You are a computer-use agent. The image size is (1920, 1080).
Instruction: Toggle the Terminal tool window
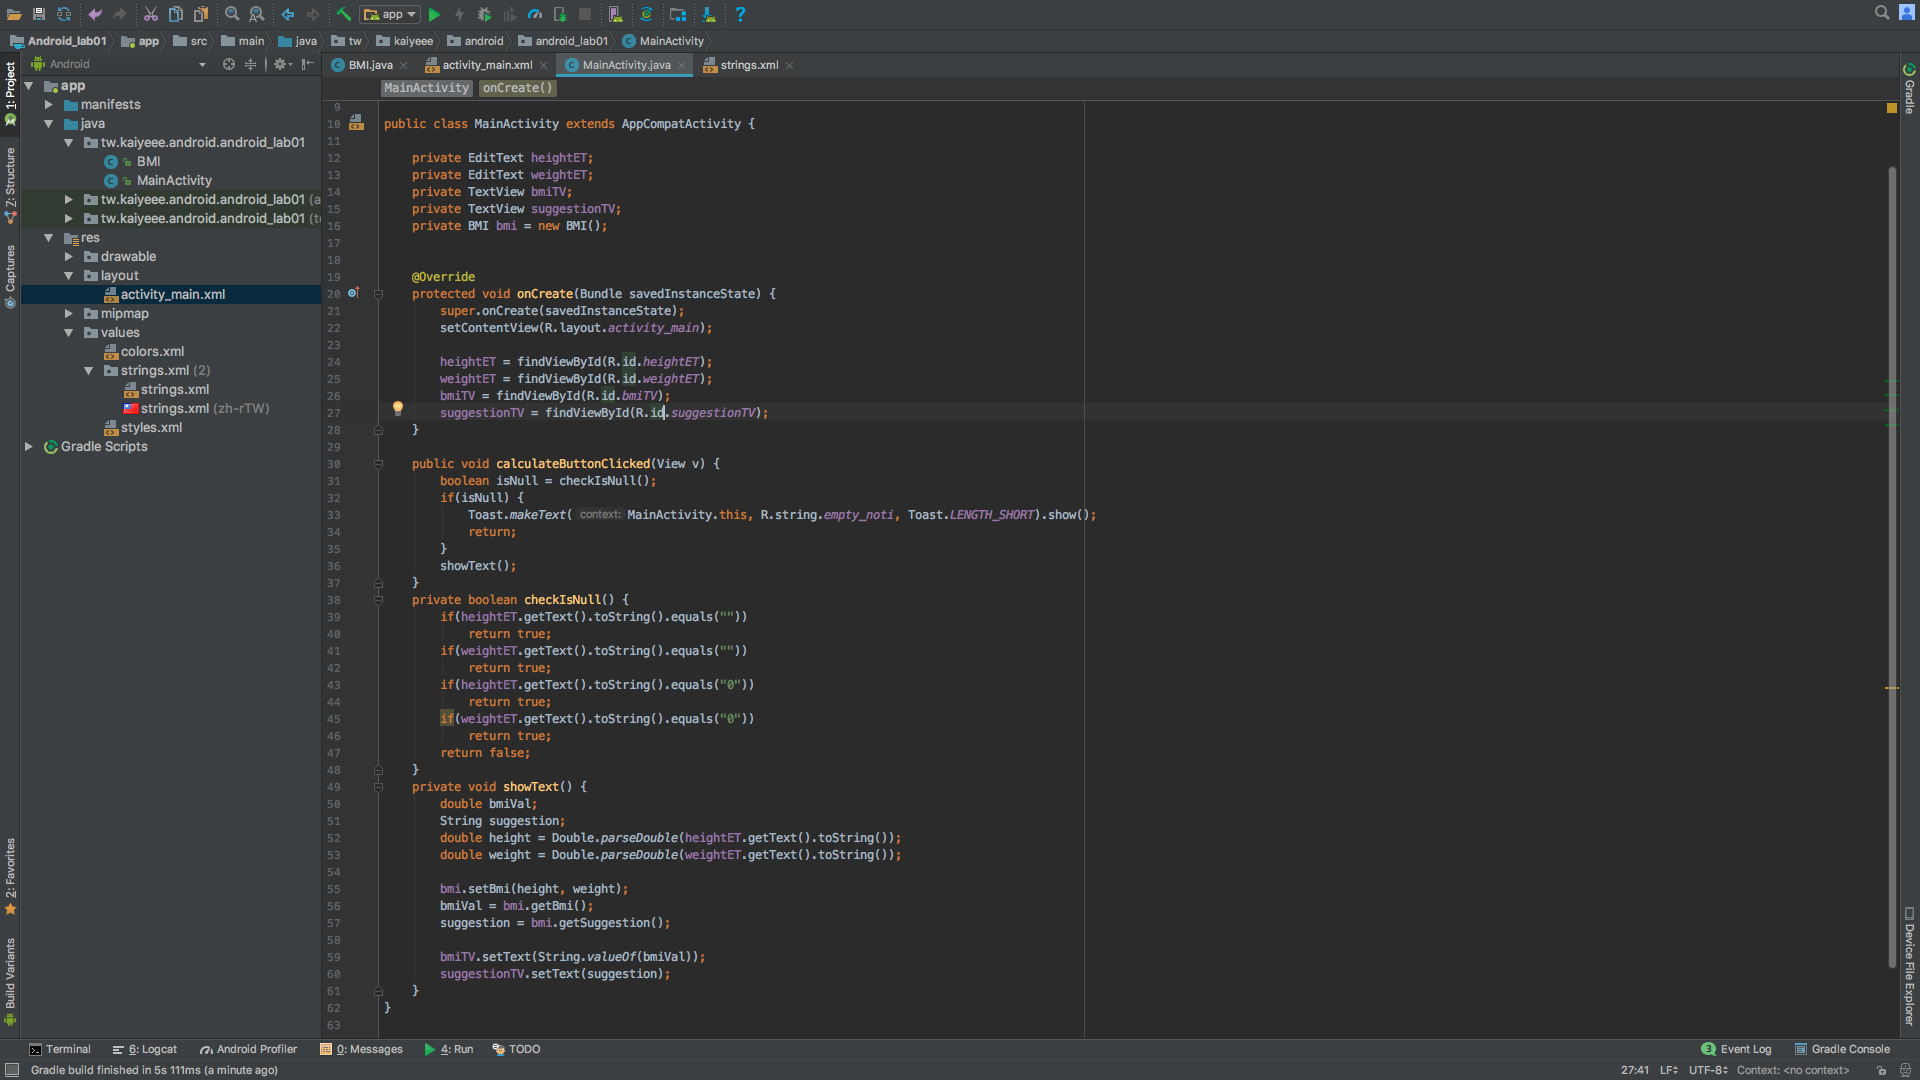[x=60, y=1049]
